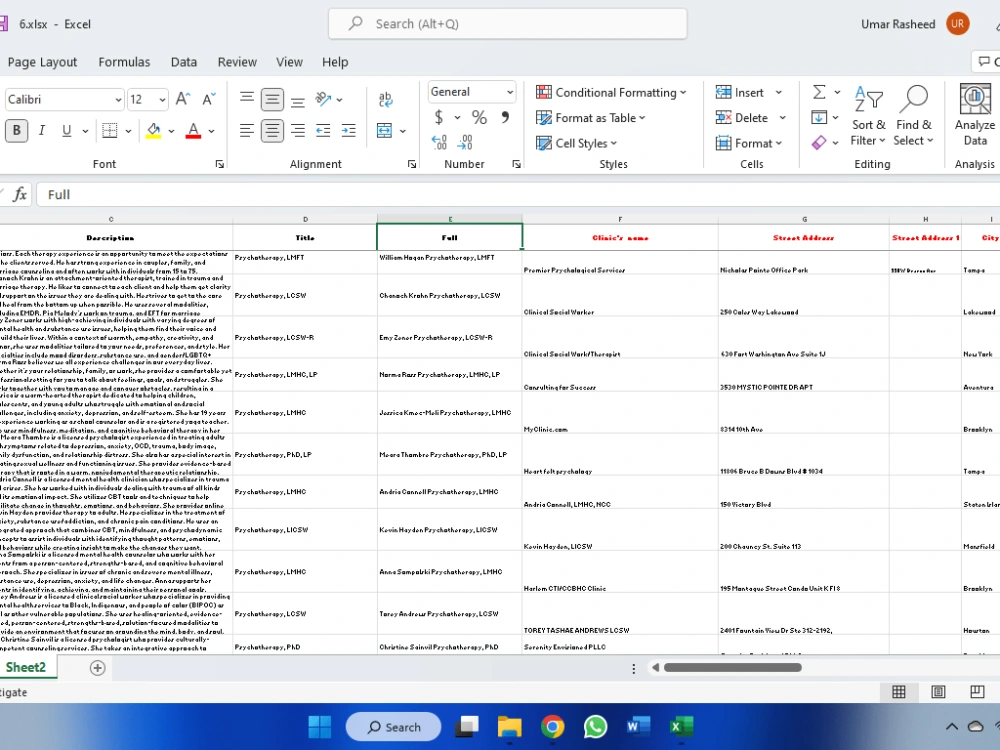Open fill color dropdown arrow
The width and height of the screenshot is (1000, 750).
click(171, 131)
